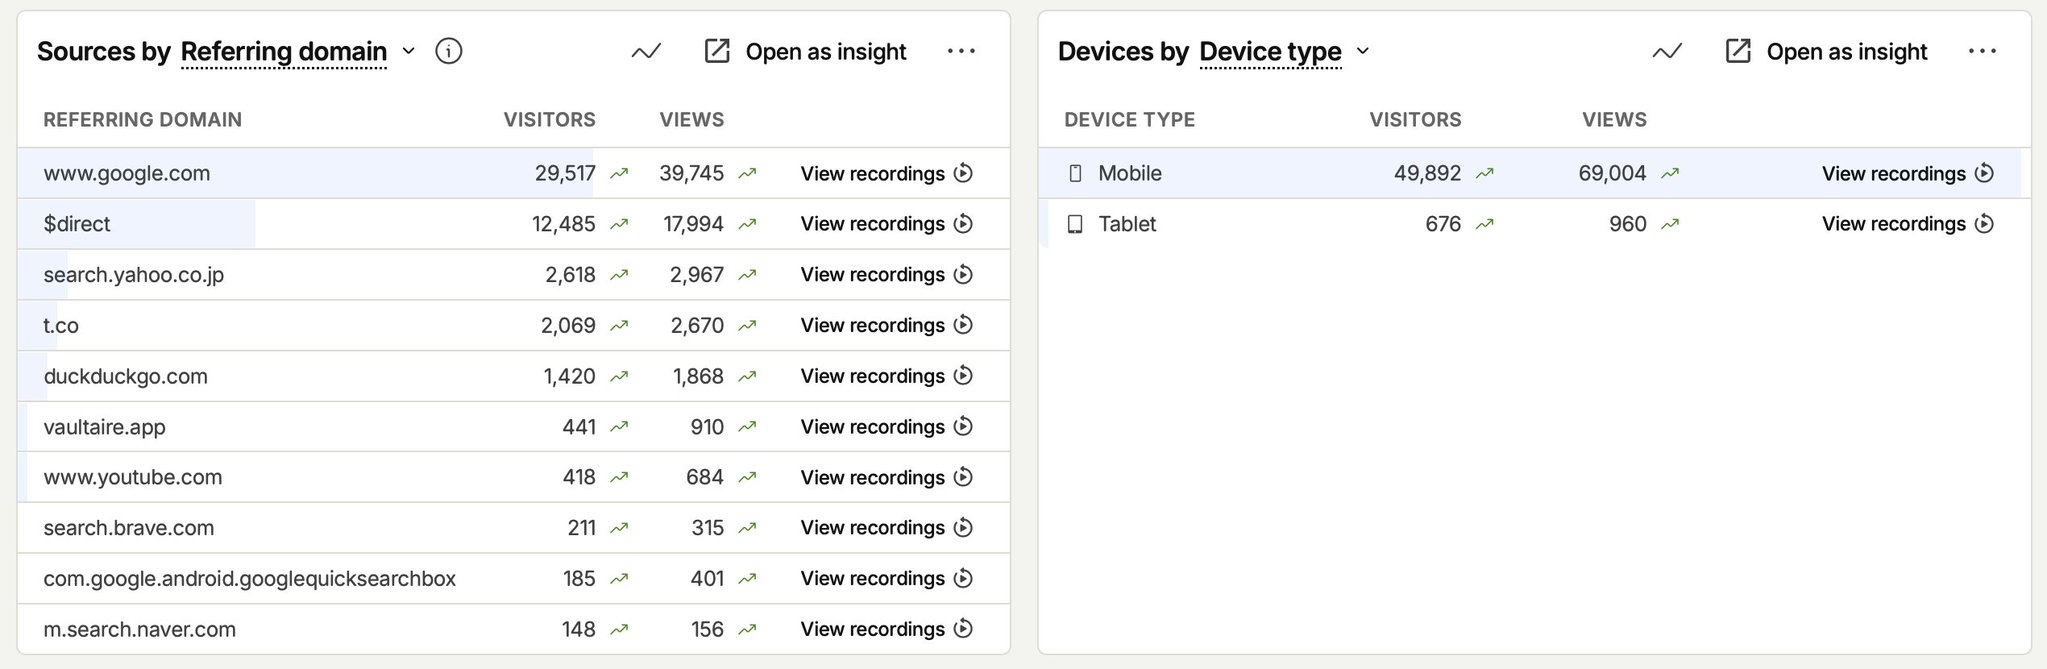Screen dimensions: 2047x669
Task: Open Devices as insight
Action: pyautogui.click(x=1826, y=51)
